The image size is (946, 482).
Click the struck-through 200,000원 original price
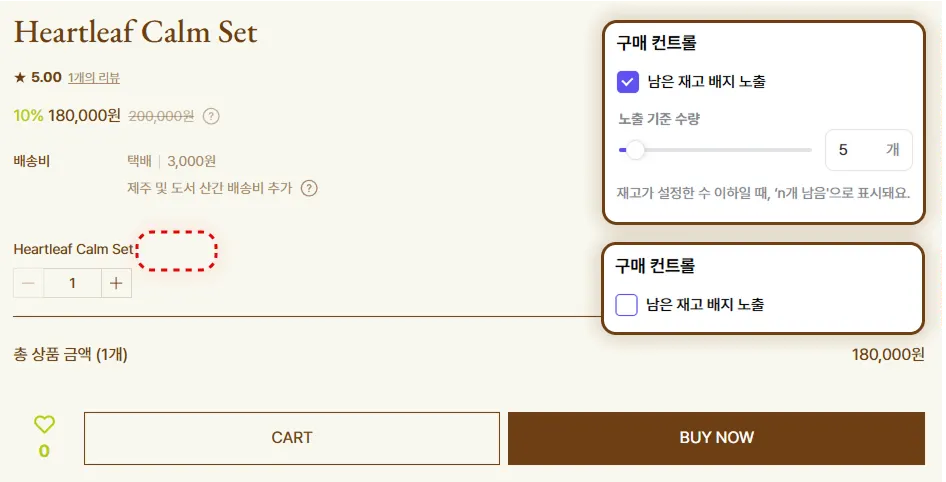pos(161,116)
